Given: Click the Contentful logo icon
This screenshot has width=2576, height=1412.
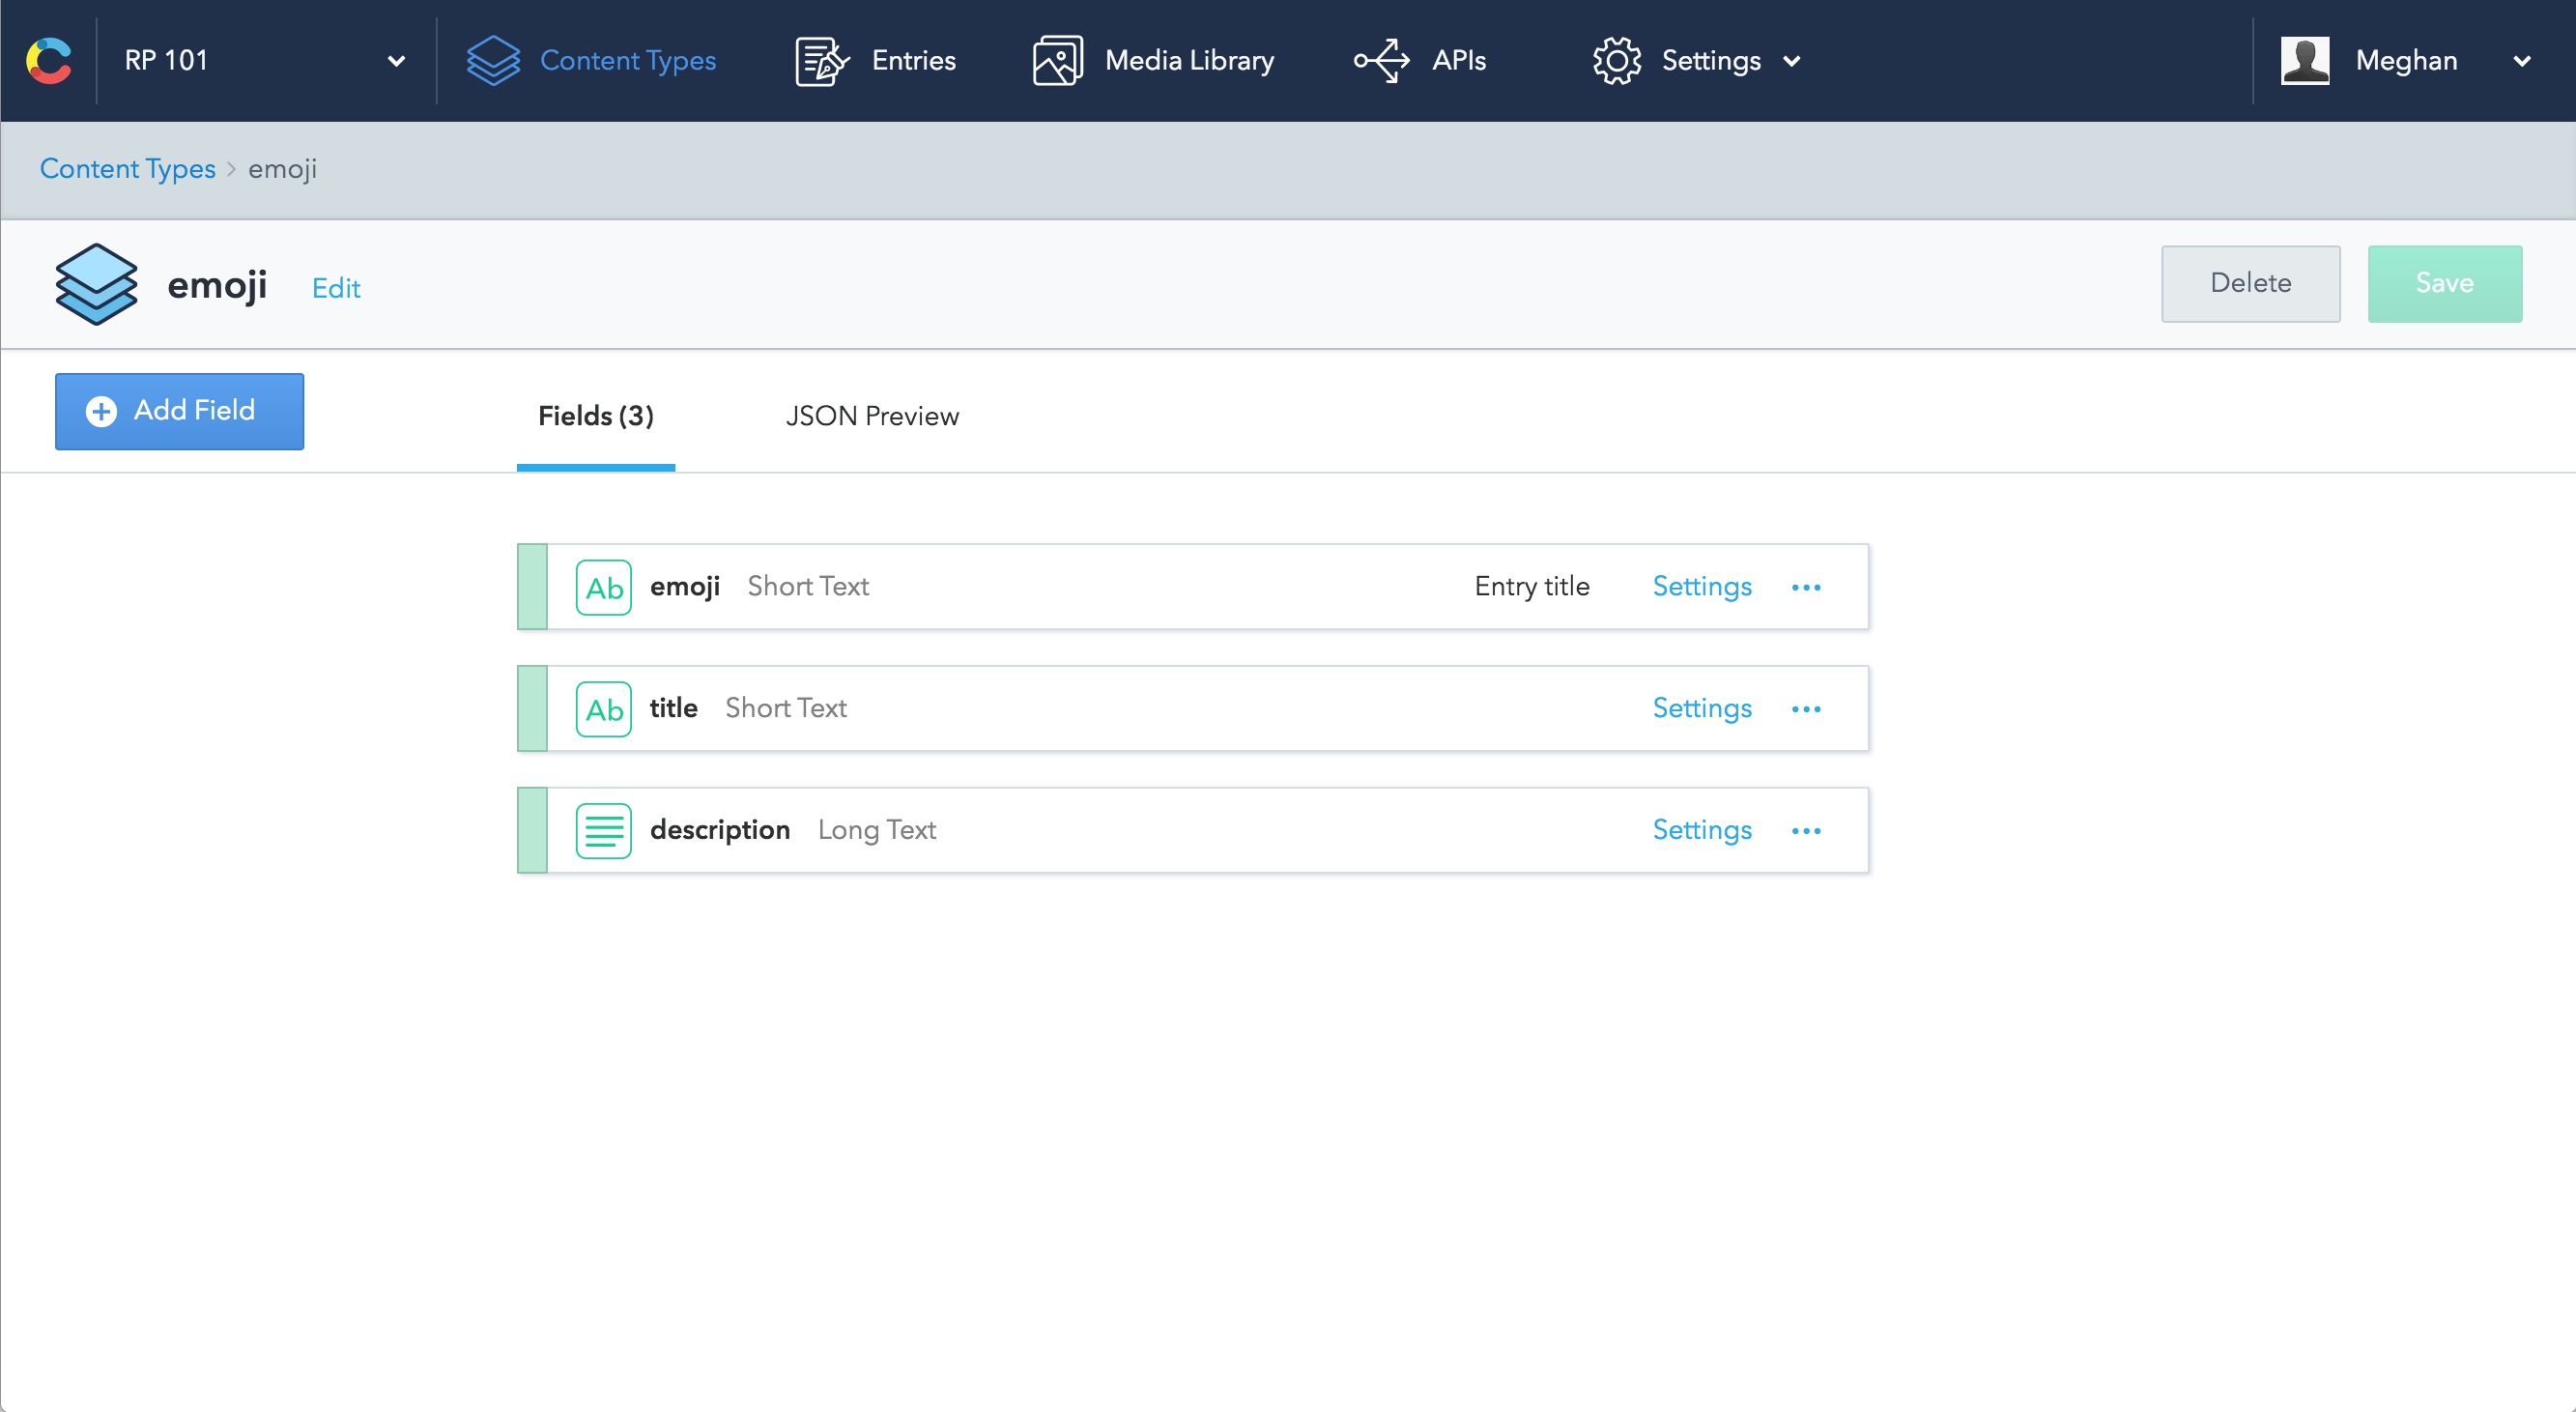Looking at the screenshot, I should [x=48, y=60].
